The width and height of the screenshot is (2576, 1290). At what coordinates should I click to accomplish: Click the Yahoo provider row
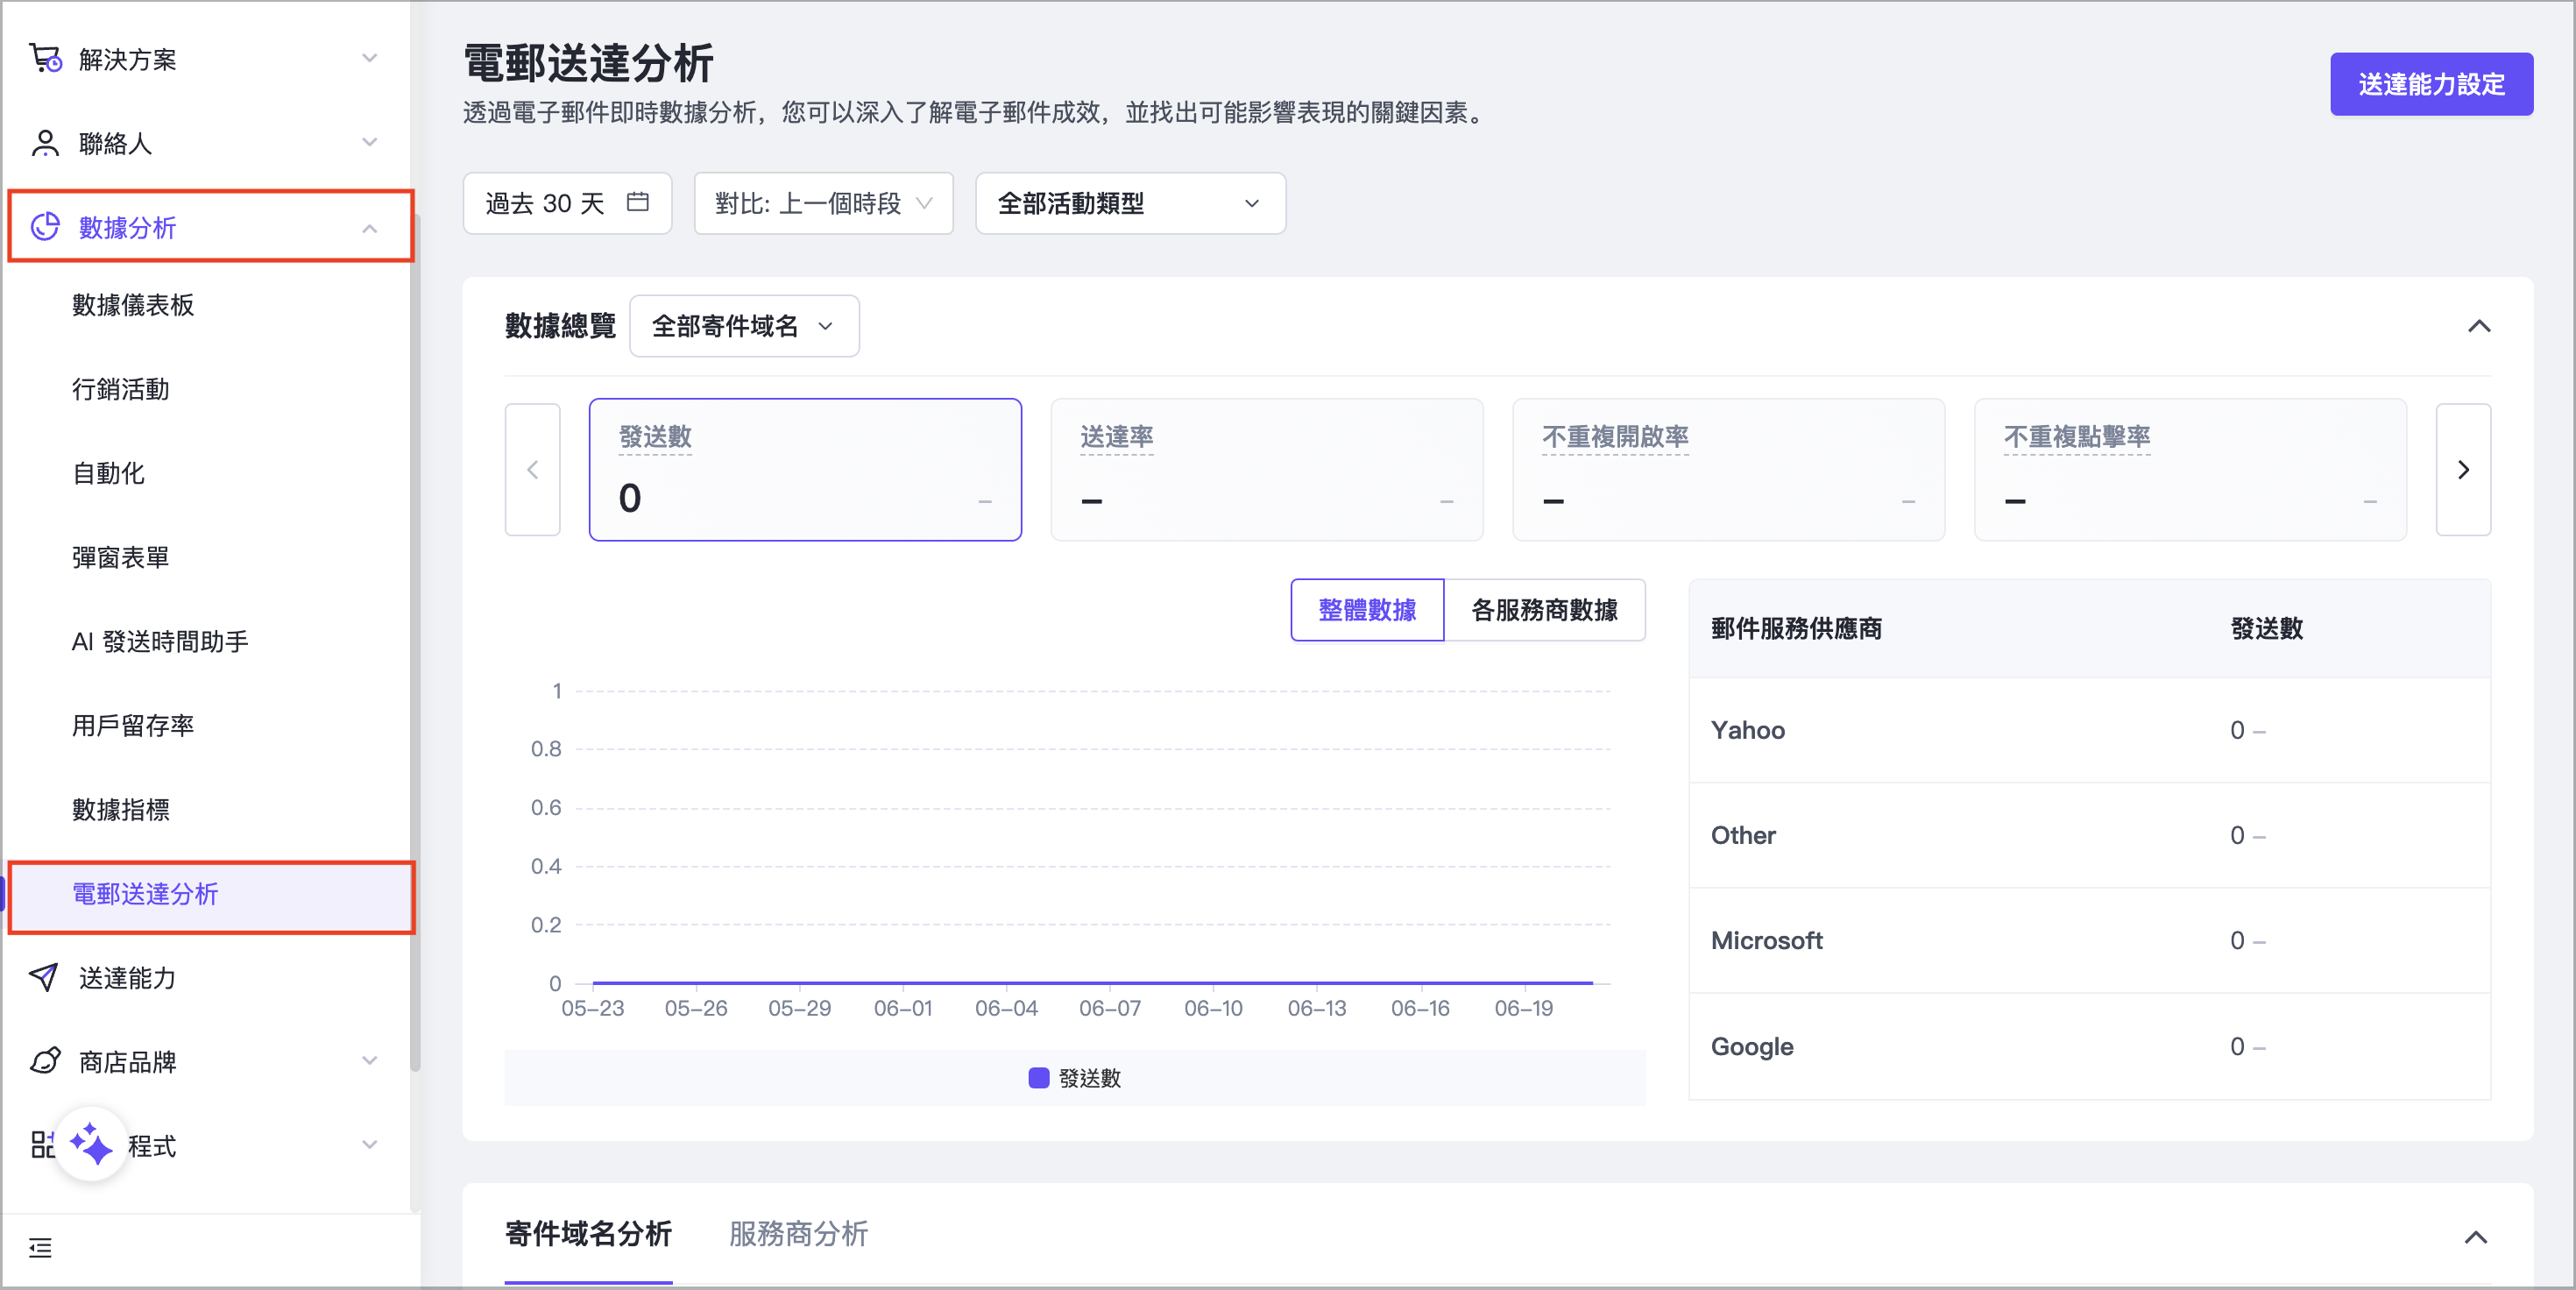pyautogui.click(x=2089, y=730)
